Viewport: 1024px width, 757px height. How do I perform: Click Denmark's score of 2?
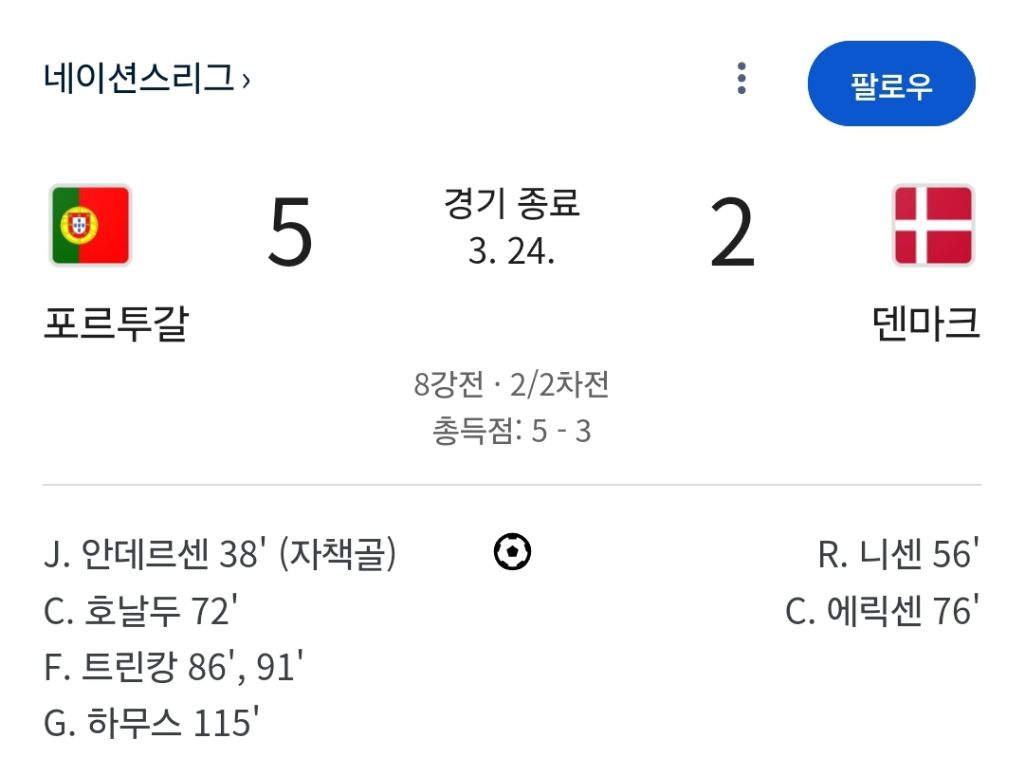point(732,234)
